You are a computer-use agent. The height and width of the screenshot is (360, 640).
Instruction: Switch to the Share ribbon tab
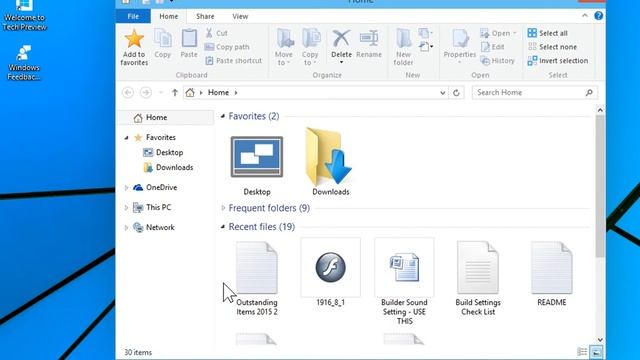pos(205,16)
